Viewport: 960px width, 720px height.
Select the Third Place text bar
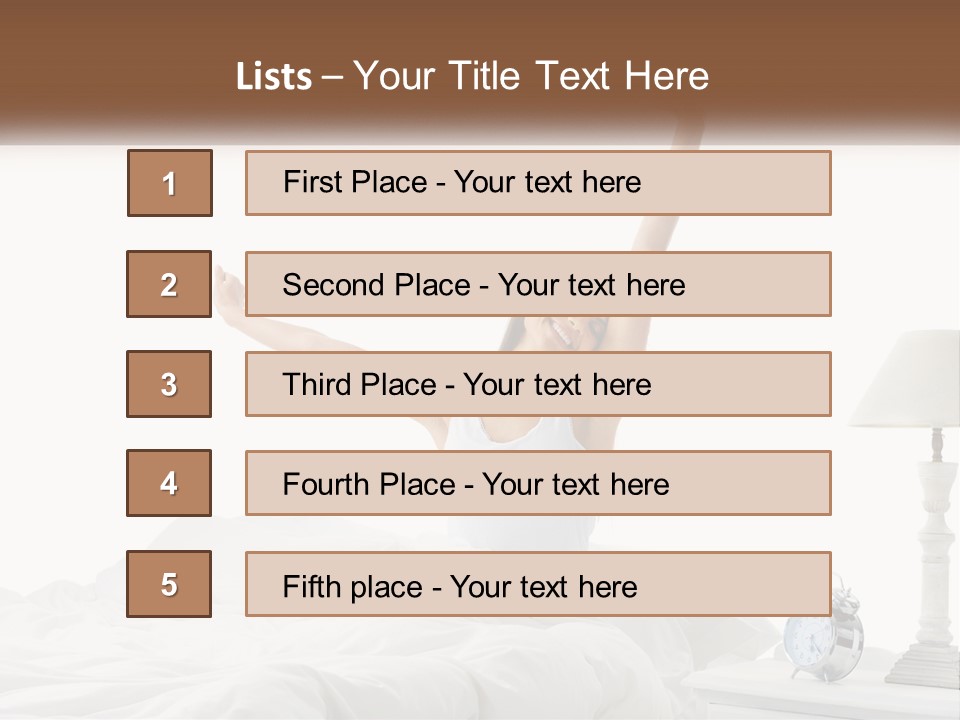pyautogui.click(x=538, y=384)
